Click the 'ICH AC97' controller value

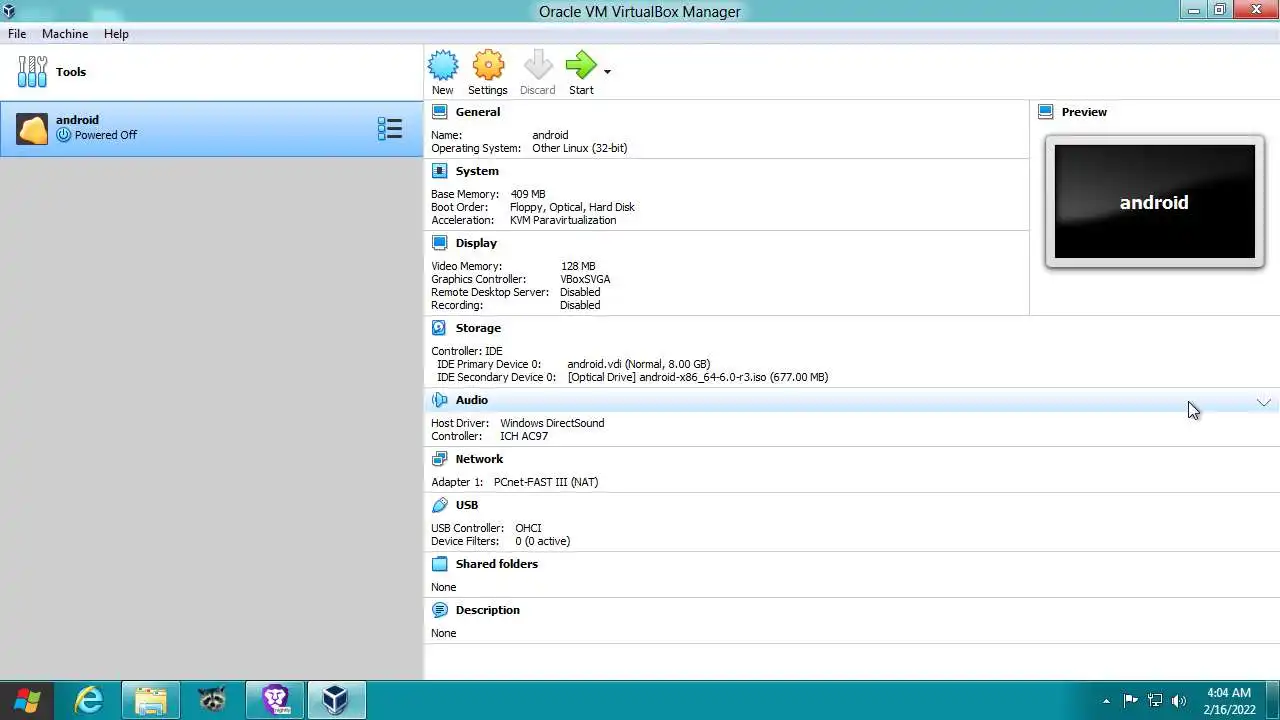tap(524, 436)
